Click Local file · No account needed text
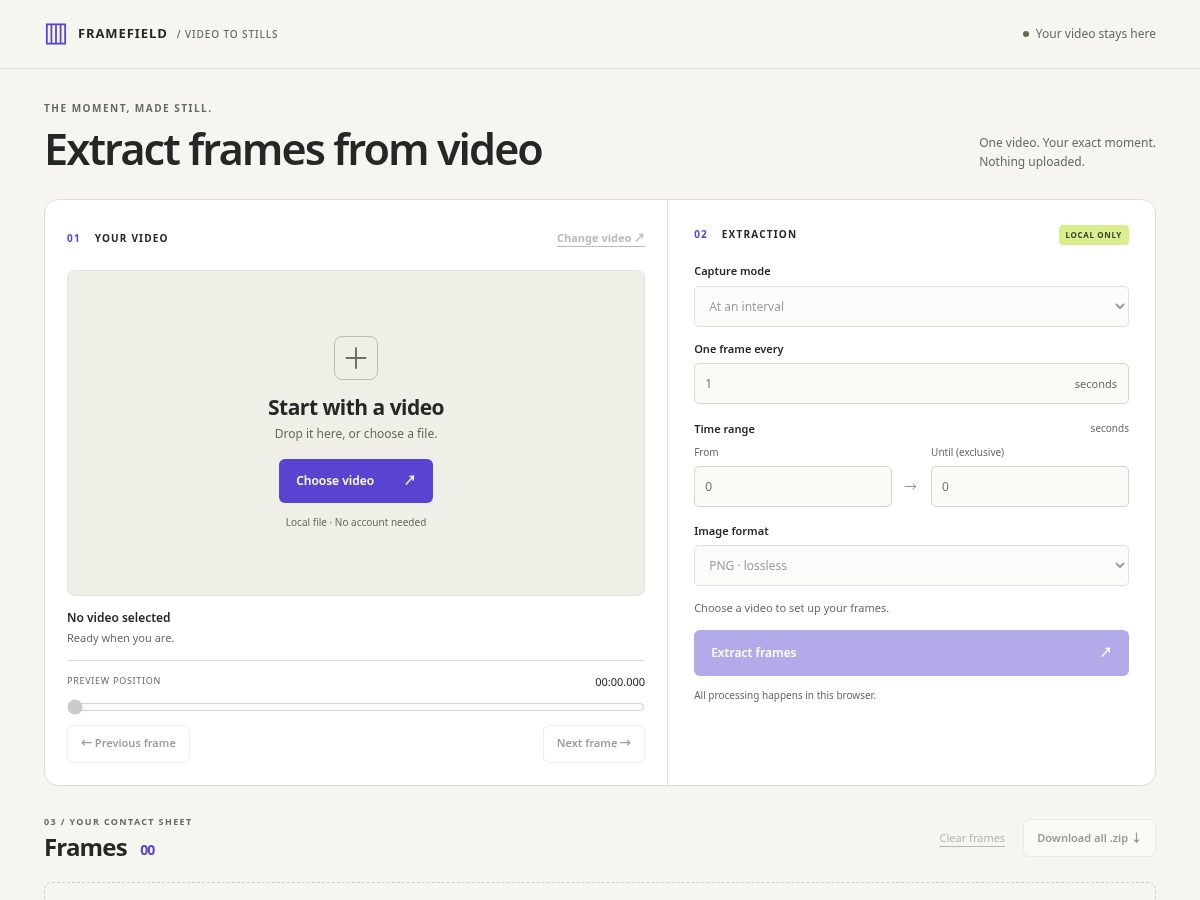This screenshot has height=900, width=1200. pyautogui.click(x=356, y=522)
